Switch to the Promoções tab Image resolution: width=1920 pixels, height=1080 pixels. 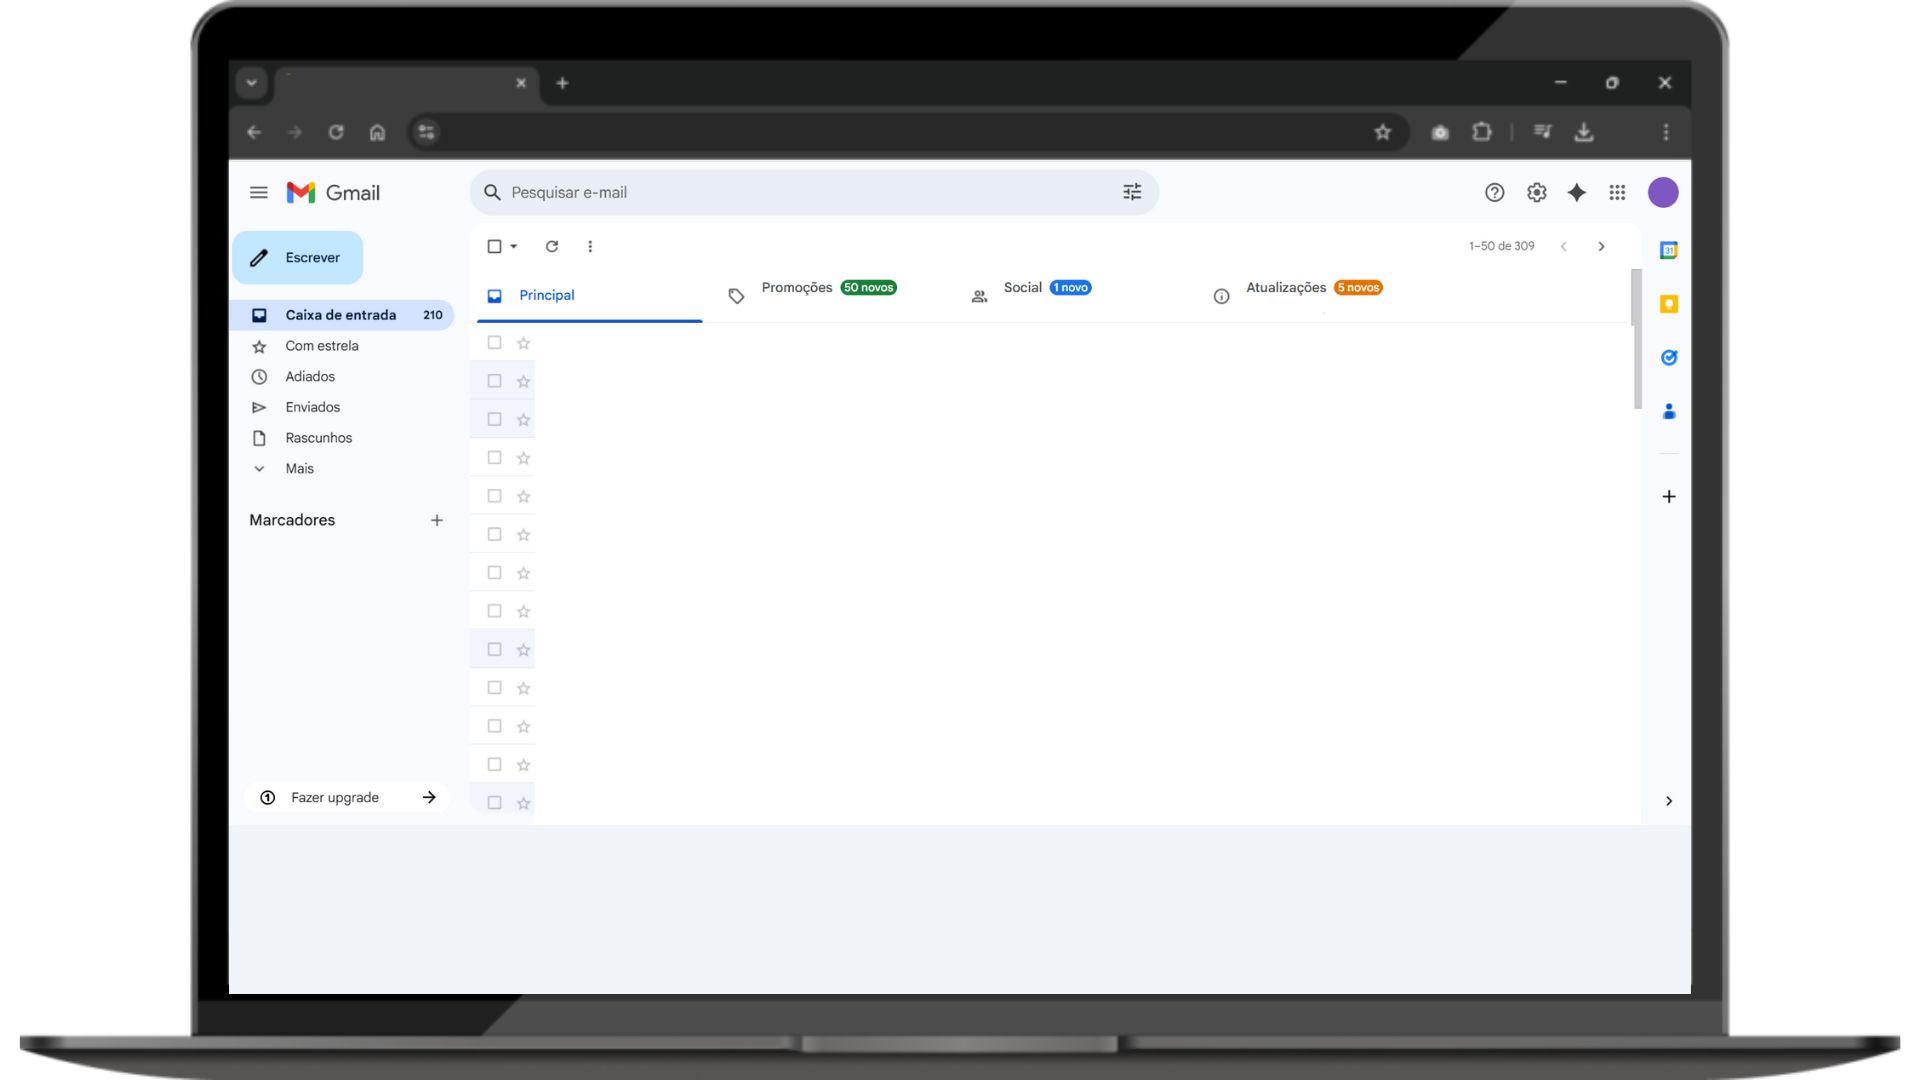click(797, 288)
